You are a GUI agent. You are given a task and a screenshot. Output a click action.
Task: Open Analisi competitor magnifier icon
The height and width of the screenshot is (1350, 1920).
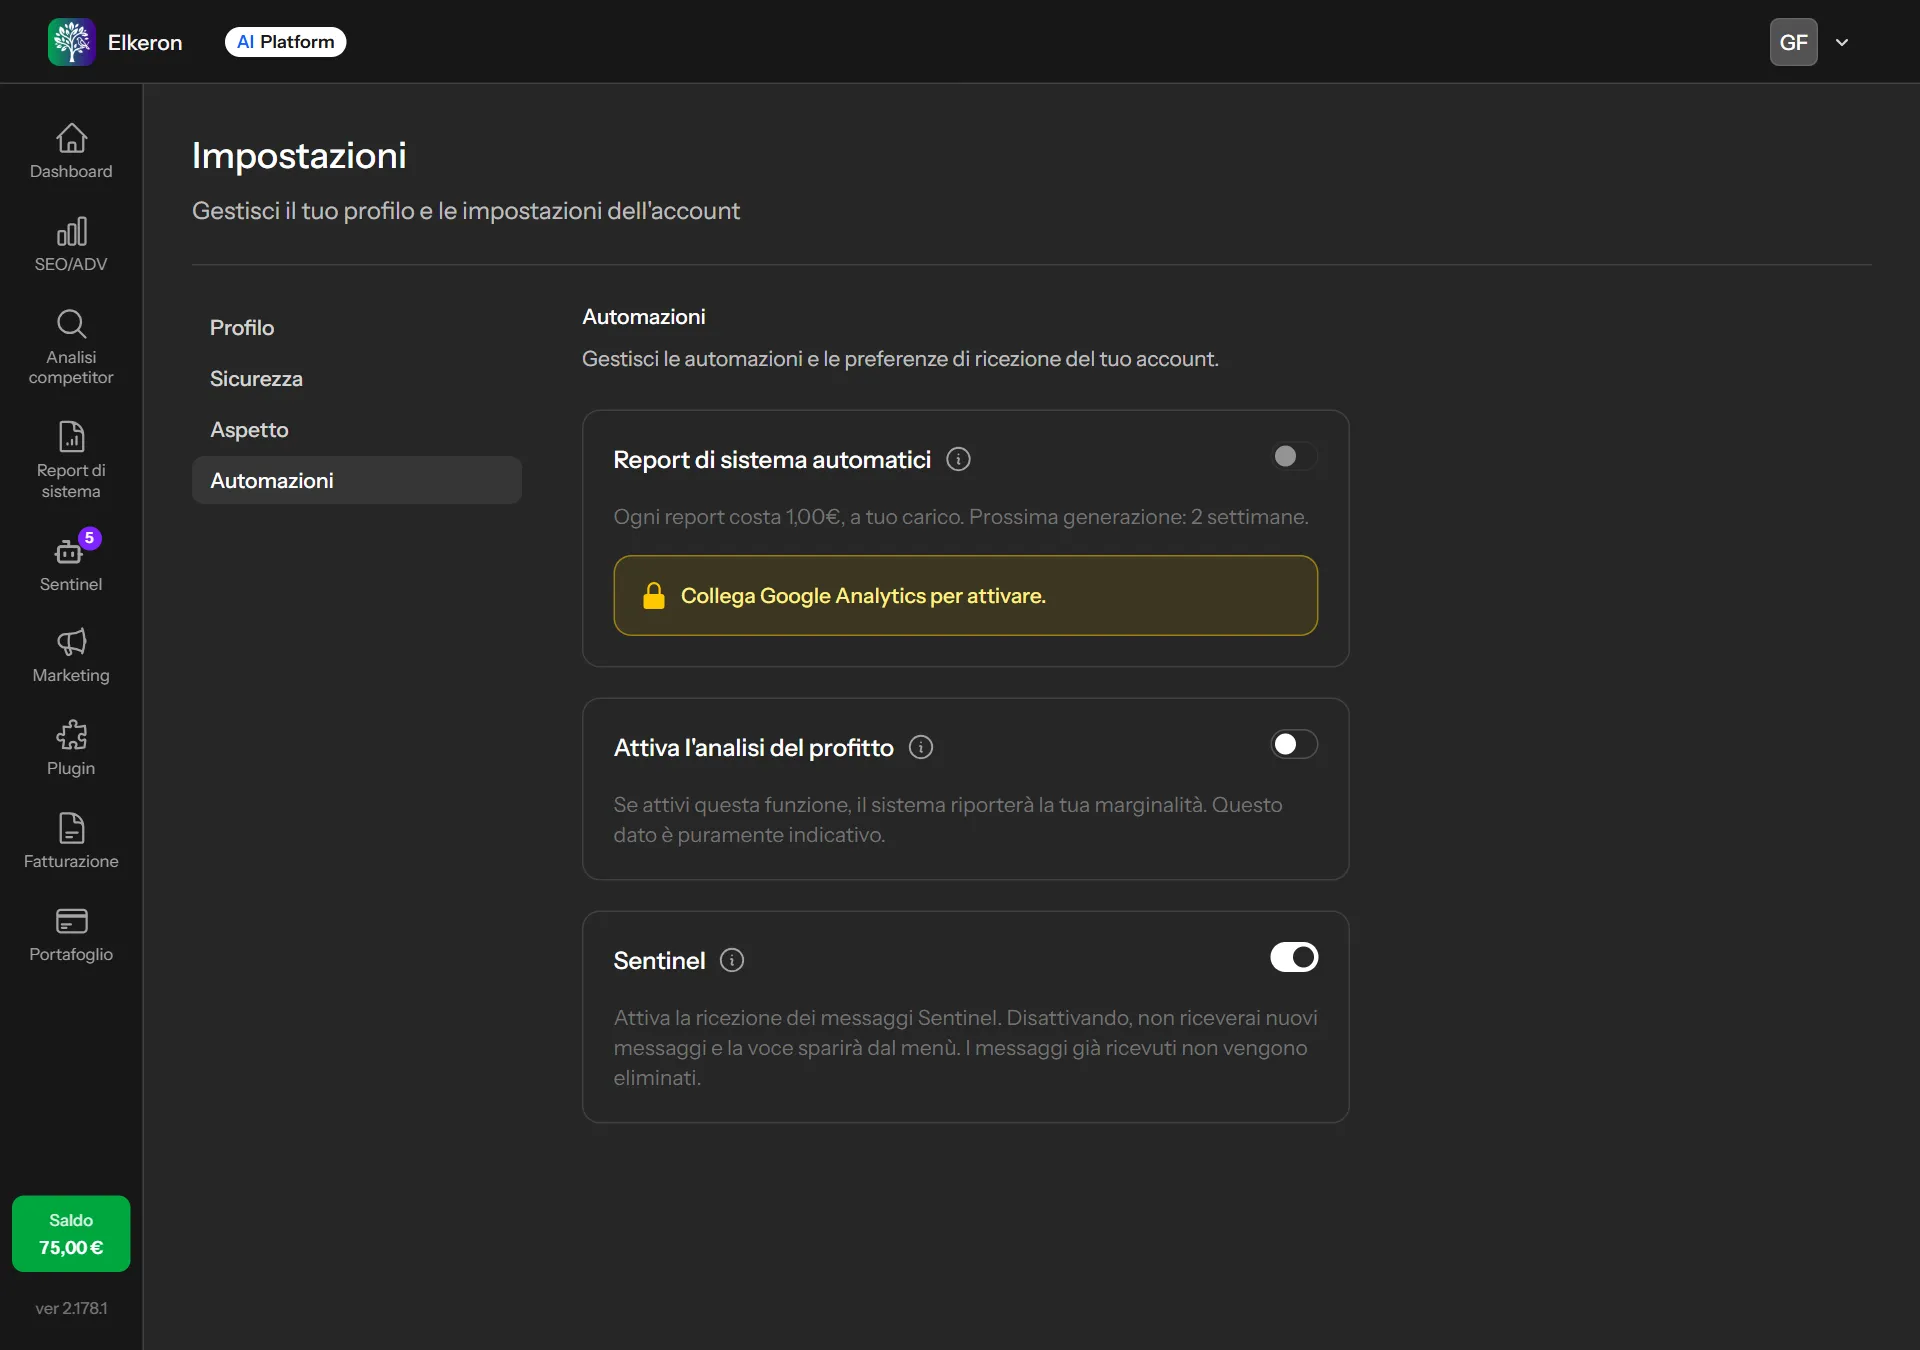(x=71, y=323)
